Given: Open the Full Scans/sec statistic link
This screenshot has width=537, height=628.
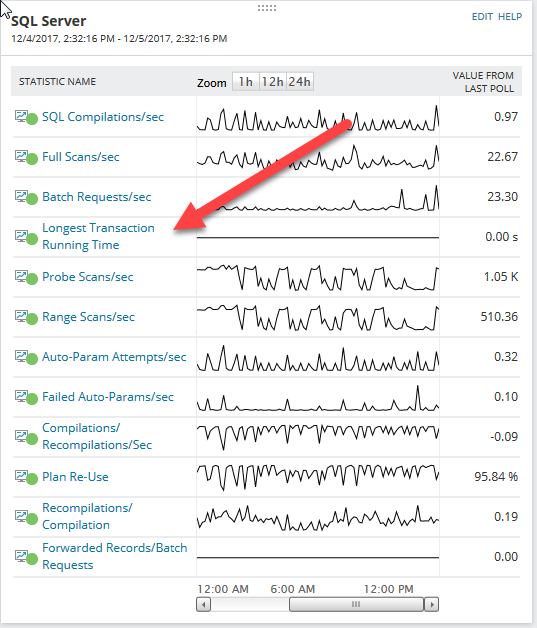Looking at the screenshot, I should coord(81,157).
